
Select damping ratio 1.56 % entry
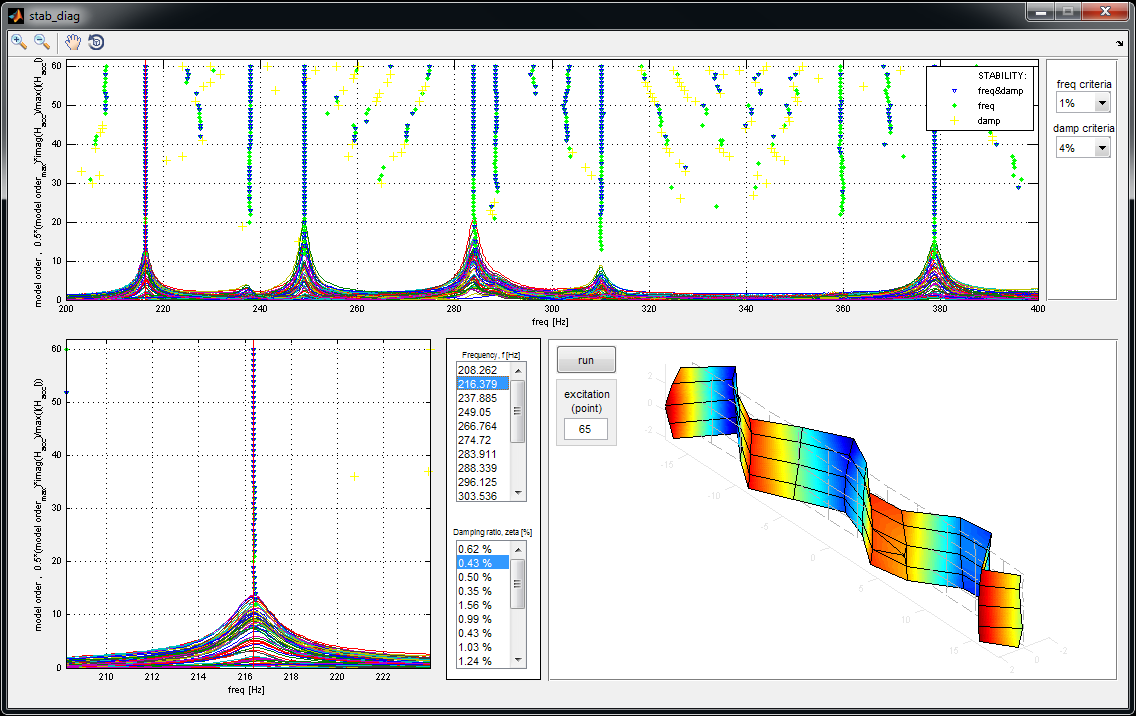coord(483,605)
